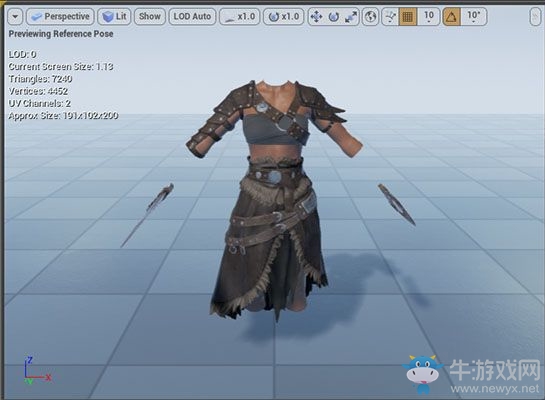The image size is (545, 400).
Task: Open the viewport options dropdown arrow
Action: click(x=15, y=17)
